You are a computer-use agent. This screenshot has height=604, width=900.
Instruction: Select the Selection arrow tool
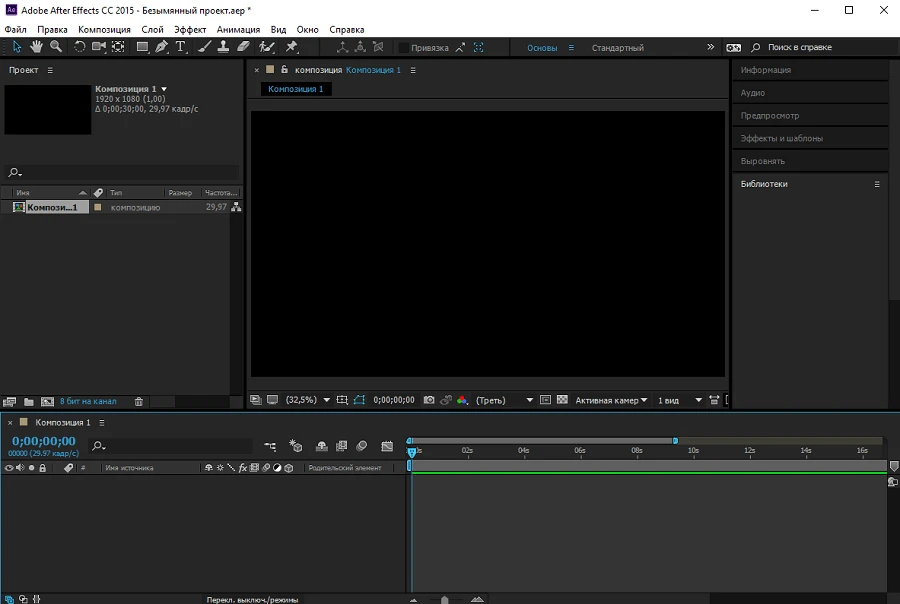[17, 47]
